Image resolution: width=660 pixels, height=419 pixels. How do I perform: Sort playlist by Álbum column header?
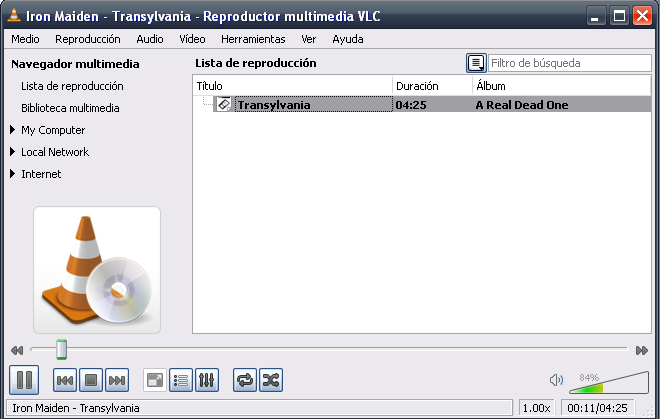(562, 86)
